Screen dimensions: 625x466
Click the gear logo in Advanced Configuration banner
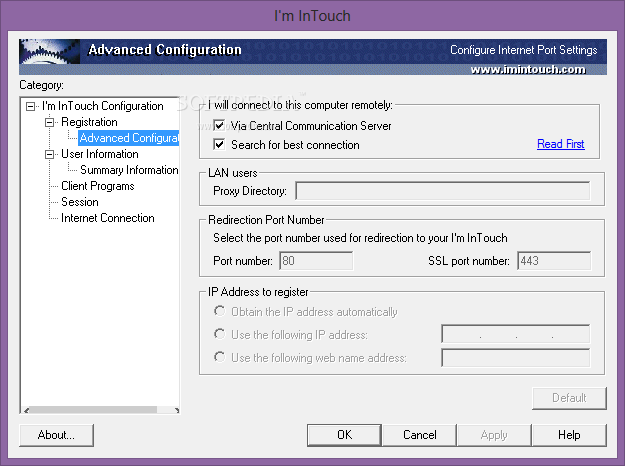pyautogui.click(x=49, y=51)
